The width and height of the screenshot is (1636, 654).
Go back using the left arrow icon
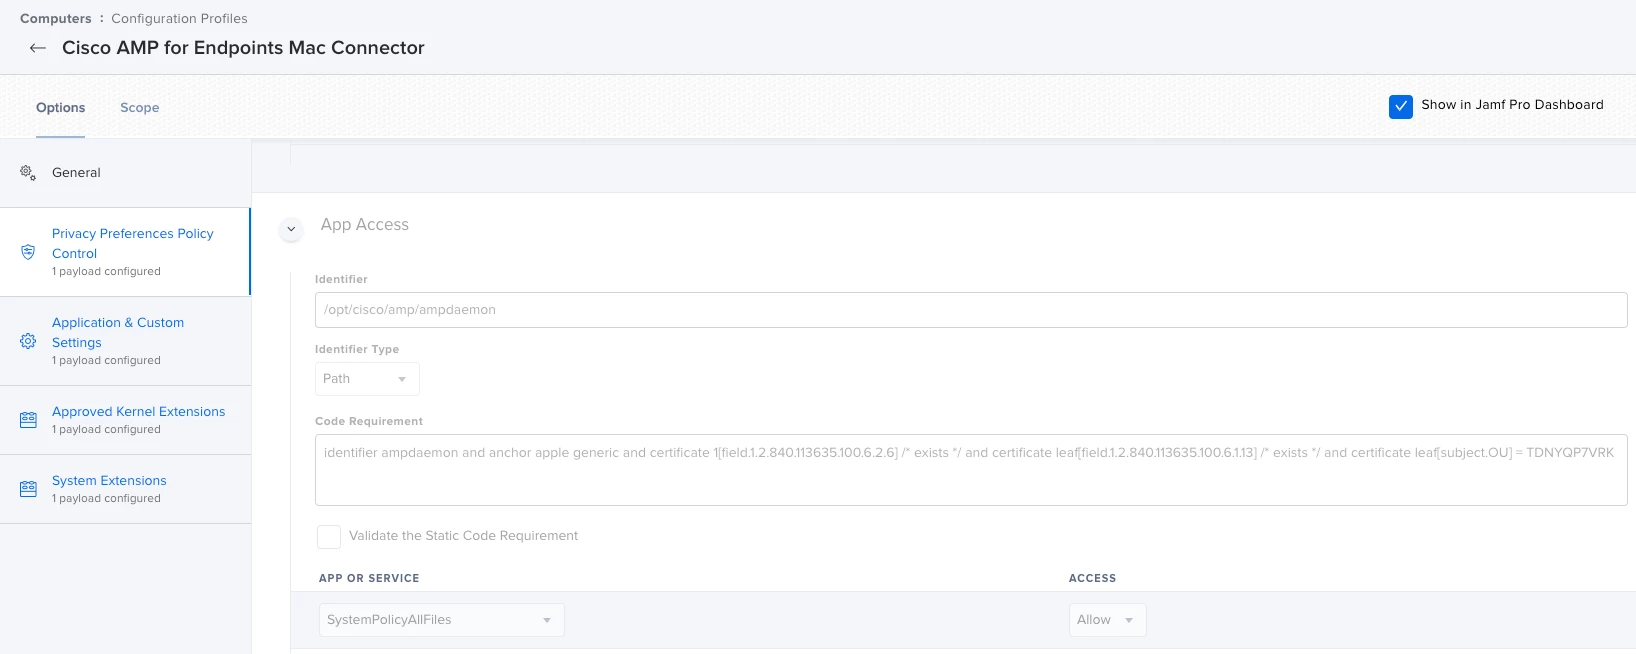[38, 48]
